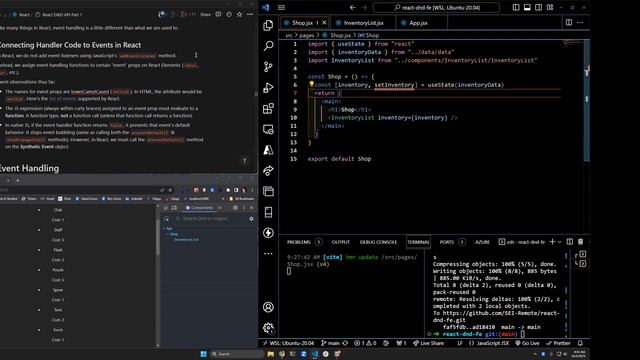
Task: Click Go Live in the status bar
Action: [527, 343]
